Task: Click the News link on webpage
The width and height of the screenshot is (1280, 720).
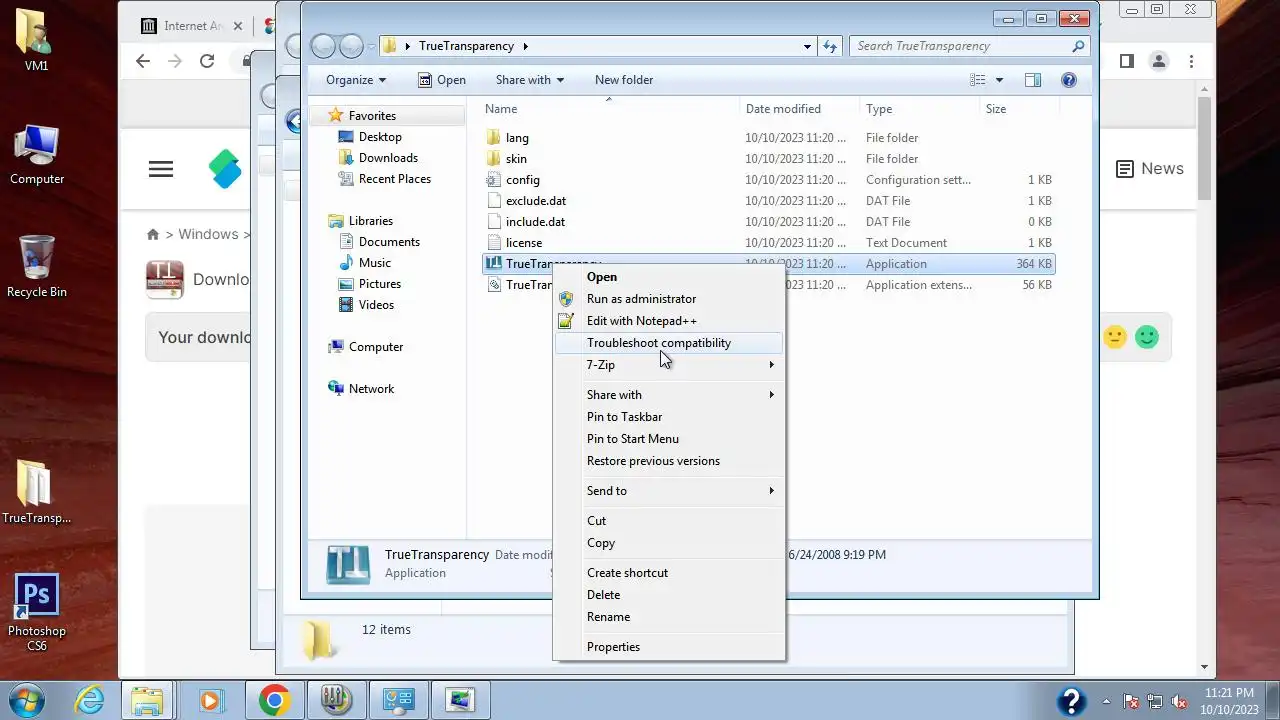Action: (1150, 169)
